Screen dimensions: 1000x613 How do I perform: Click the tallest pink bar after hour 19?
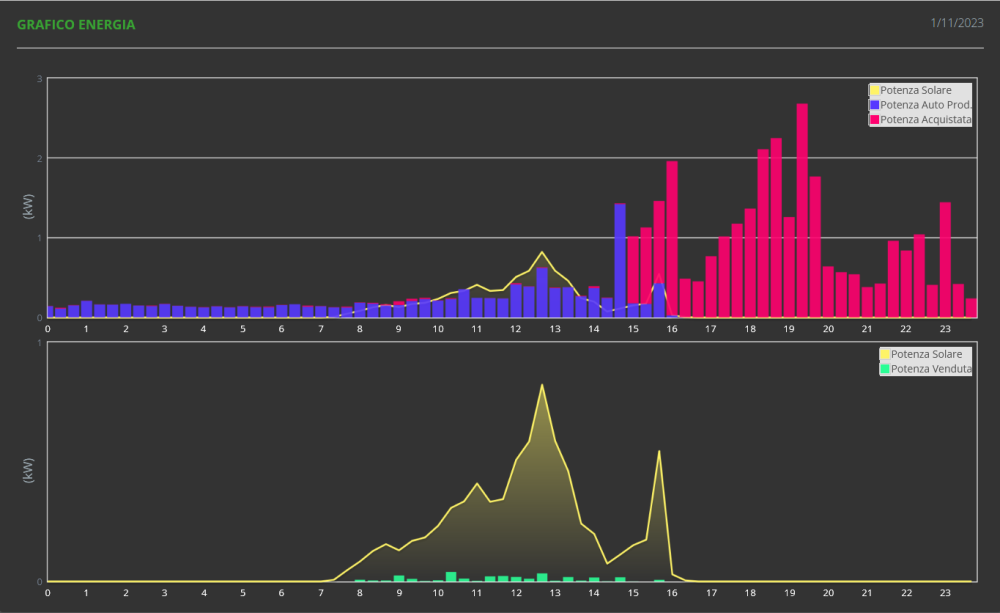click(x=802, y=210)
